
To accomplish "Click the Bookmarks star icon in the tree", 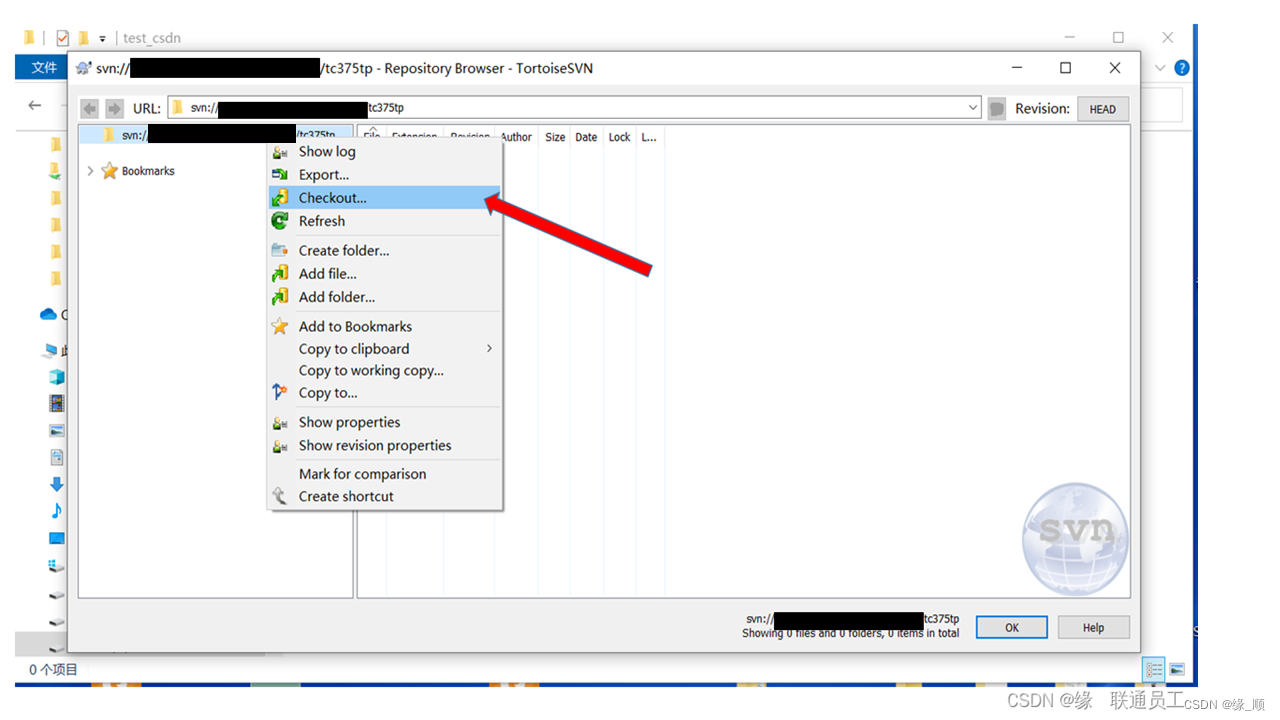I will [110, 170].
